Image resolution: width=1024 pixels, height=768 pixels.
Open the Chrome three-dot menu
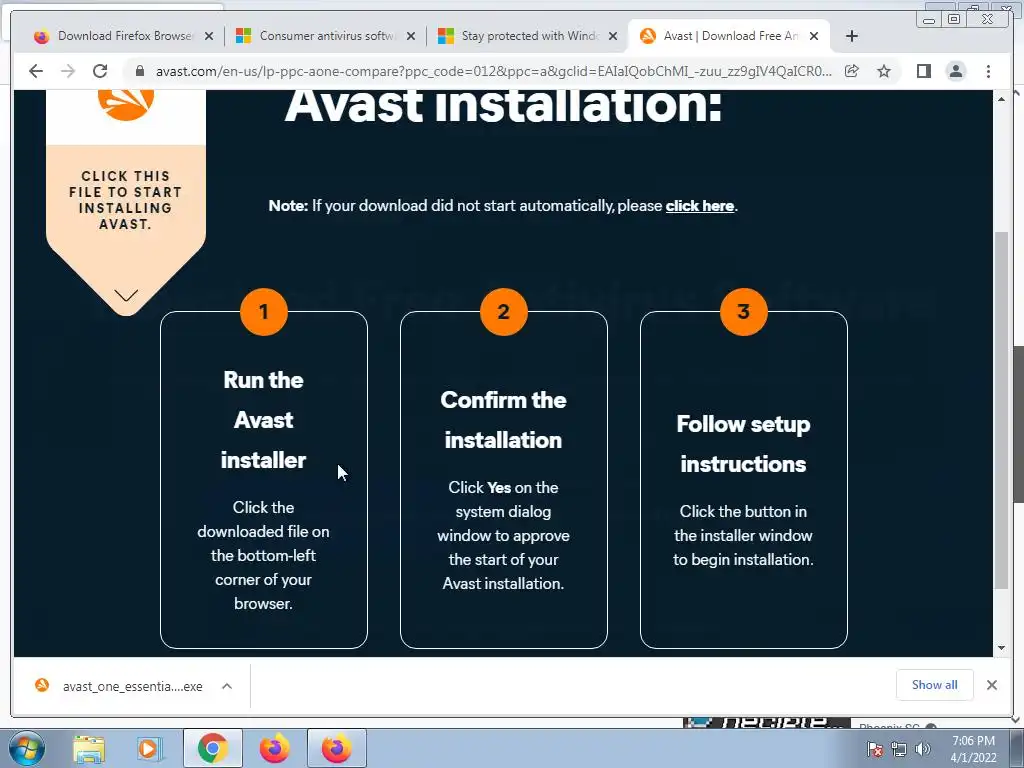coord(988,71)
